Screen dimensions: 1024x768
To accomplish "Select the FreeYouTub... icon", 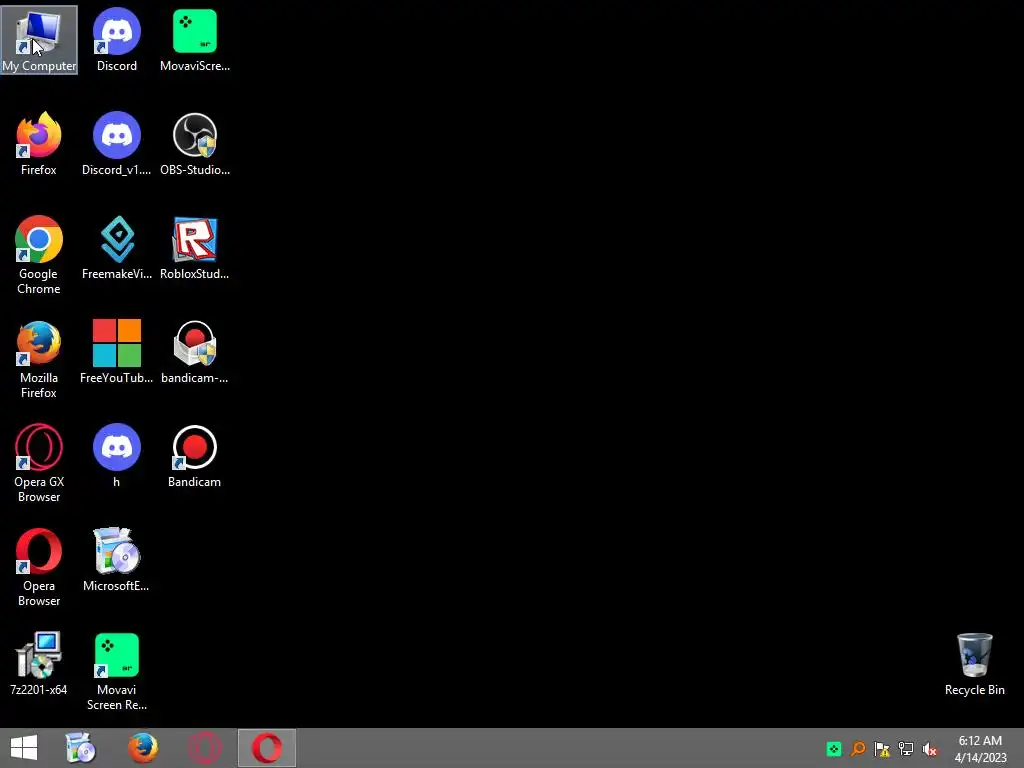I will click(x=117, y=352).
